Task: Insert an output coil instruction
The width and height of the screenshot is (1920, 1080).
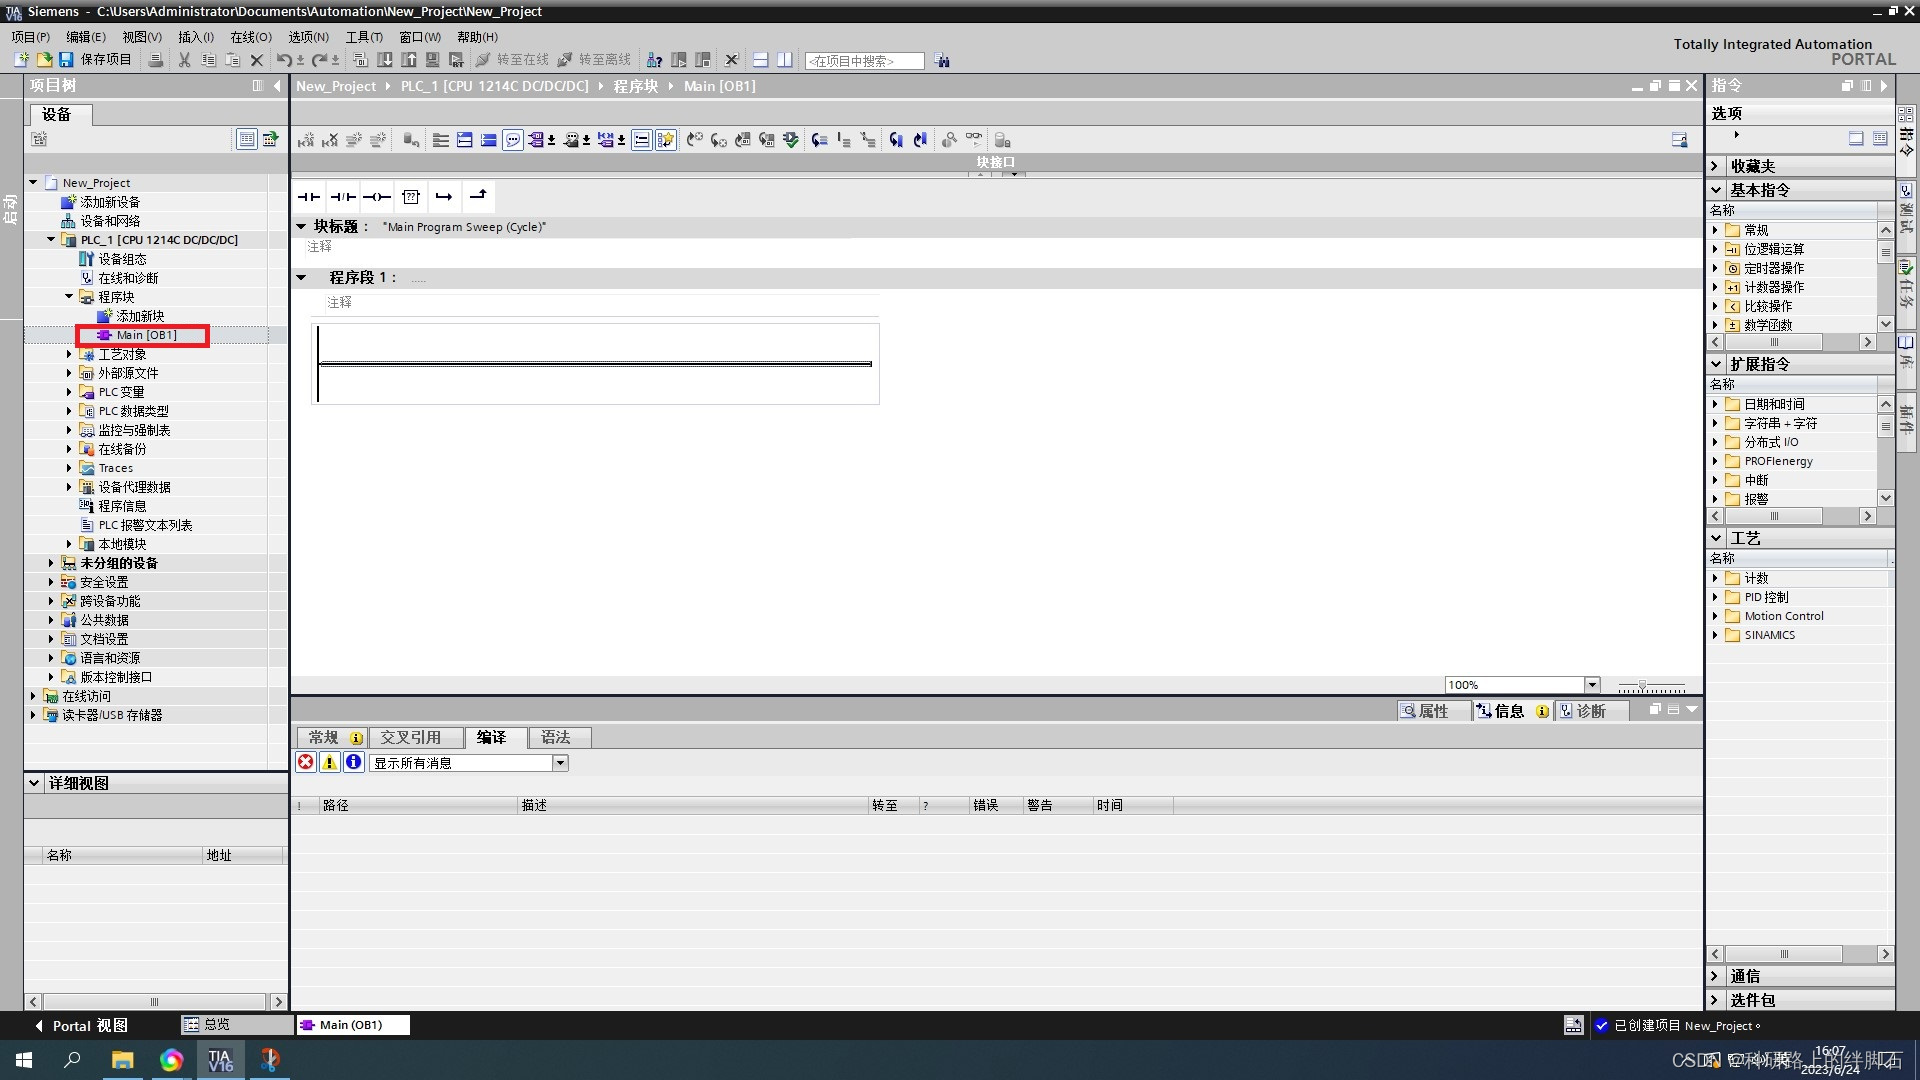Action: point(377,197)
